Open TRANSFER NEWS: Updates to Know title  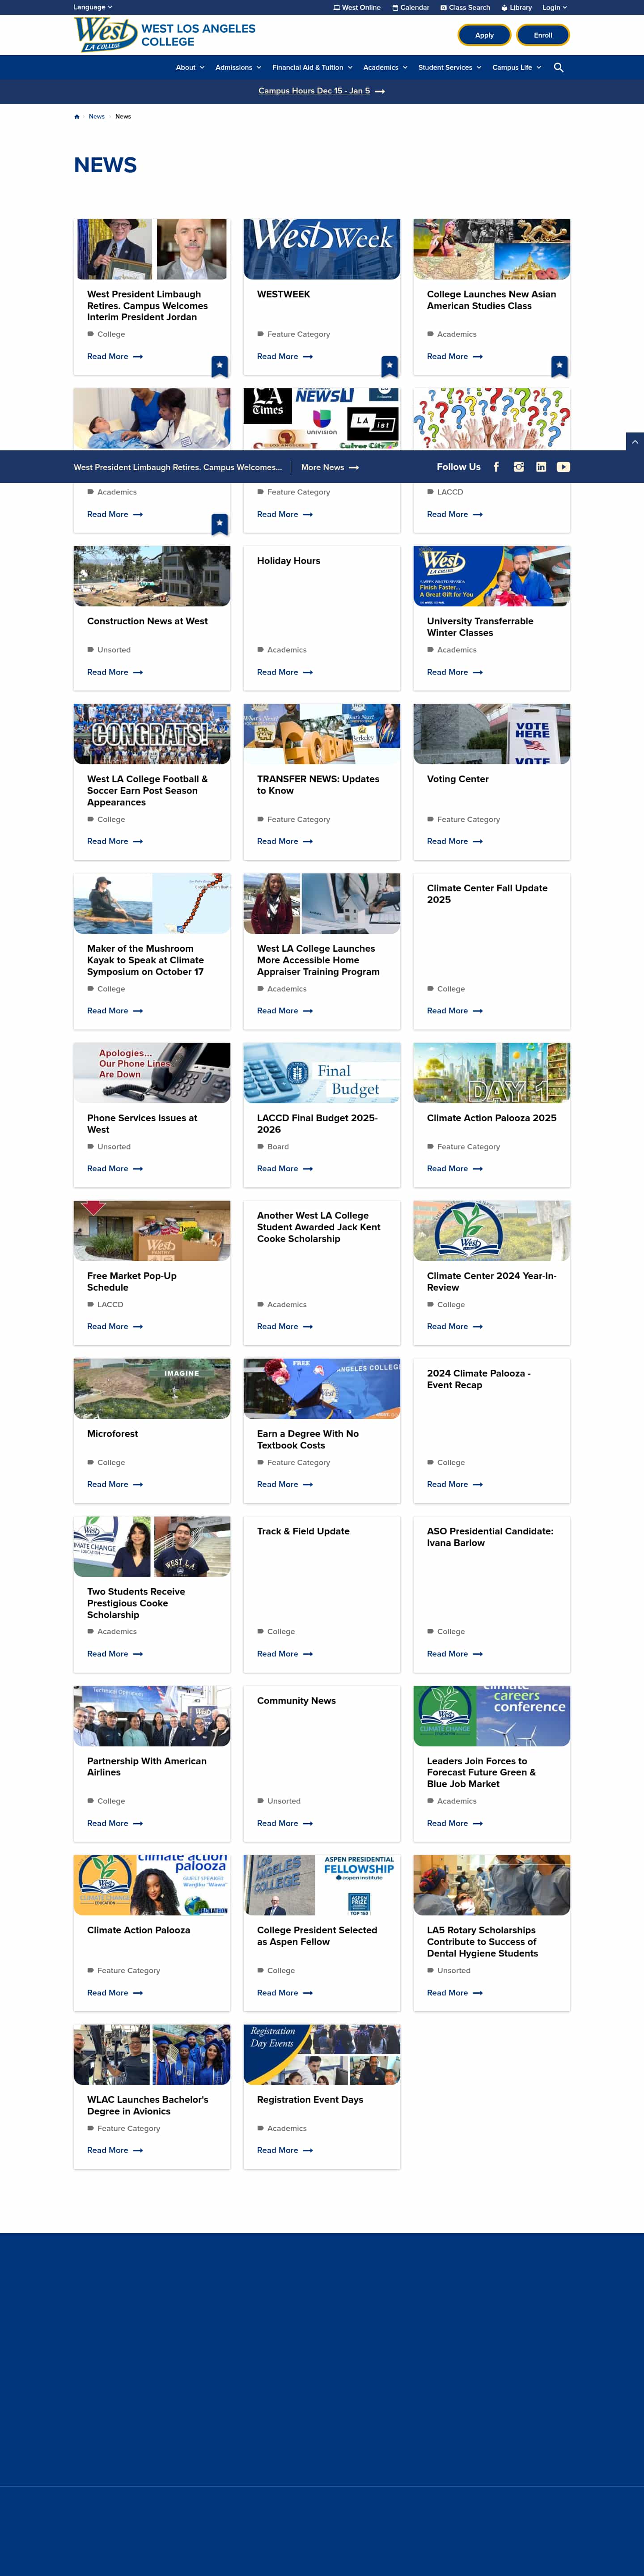tap(318, 785)
